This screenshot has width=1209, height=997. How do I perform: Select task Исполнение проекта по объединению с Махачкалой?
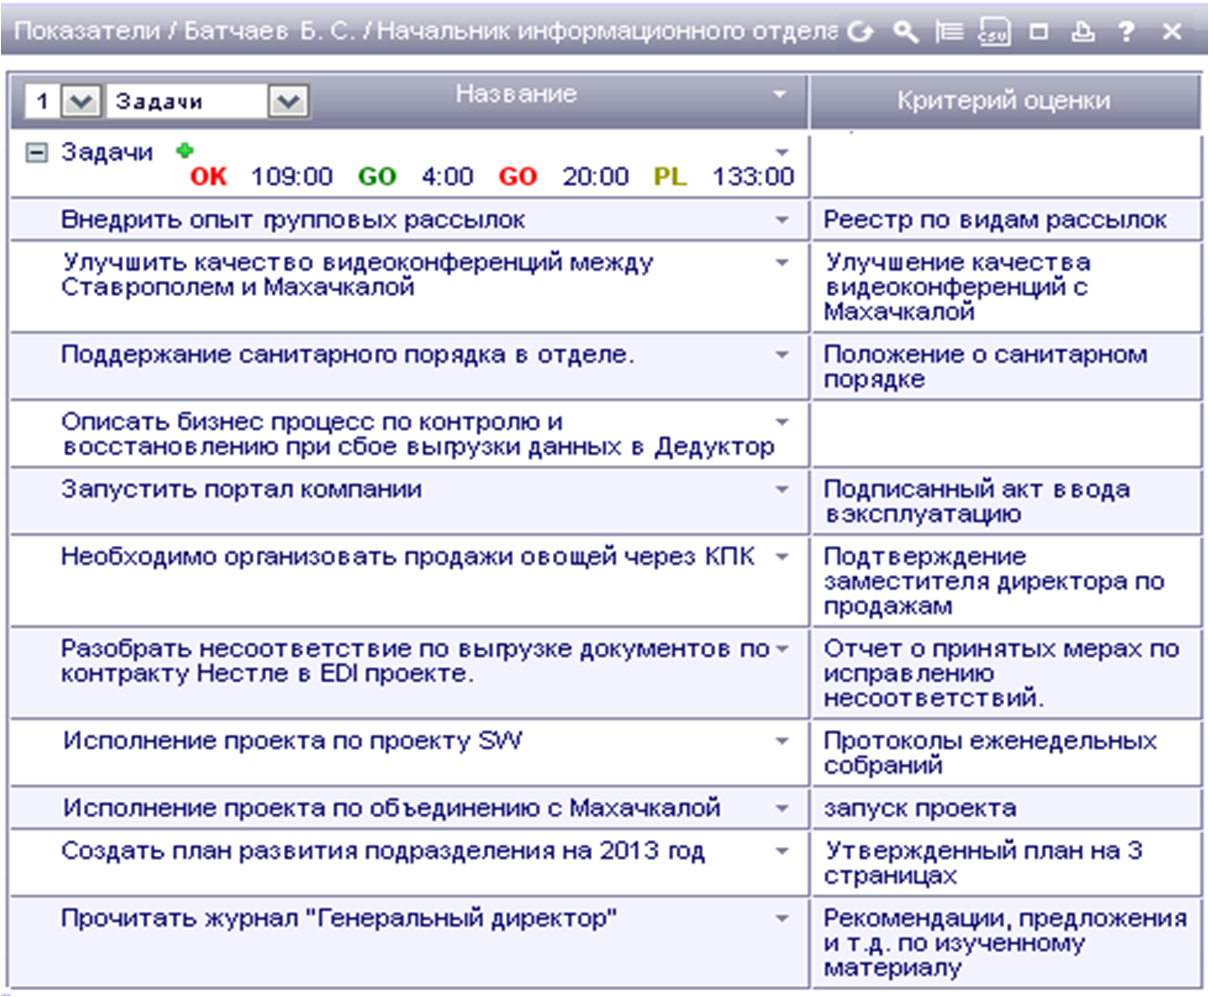click(x=392, y=808)
